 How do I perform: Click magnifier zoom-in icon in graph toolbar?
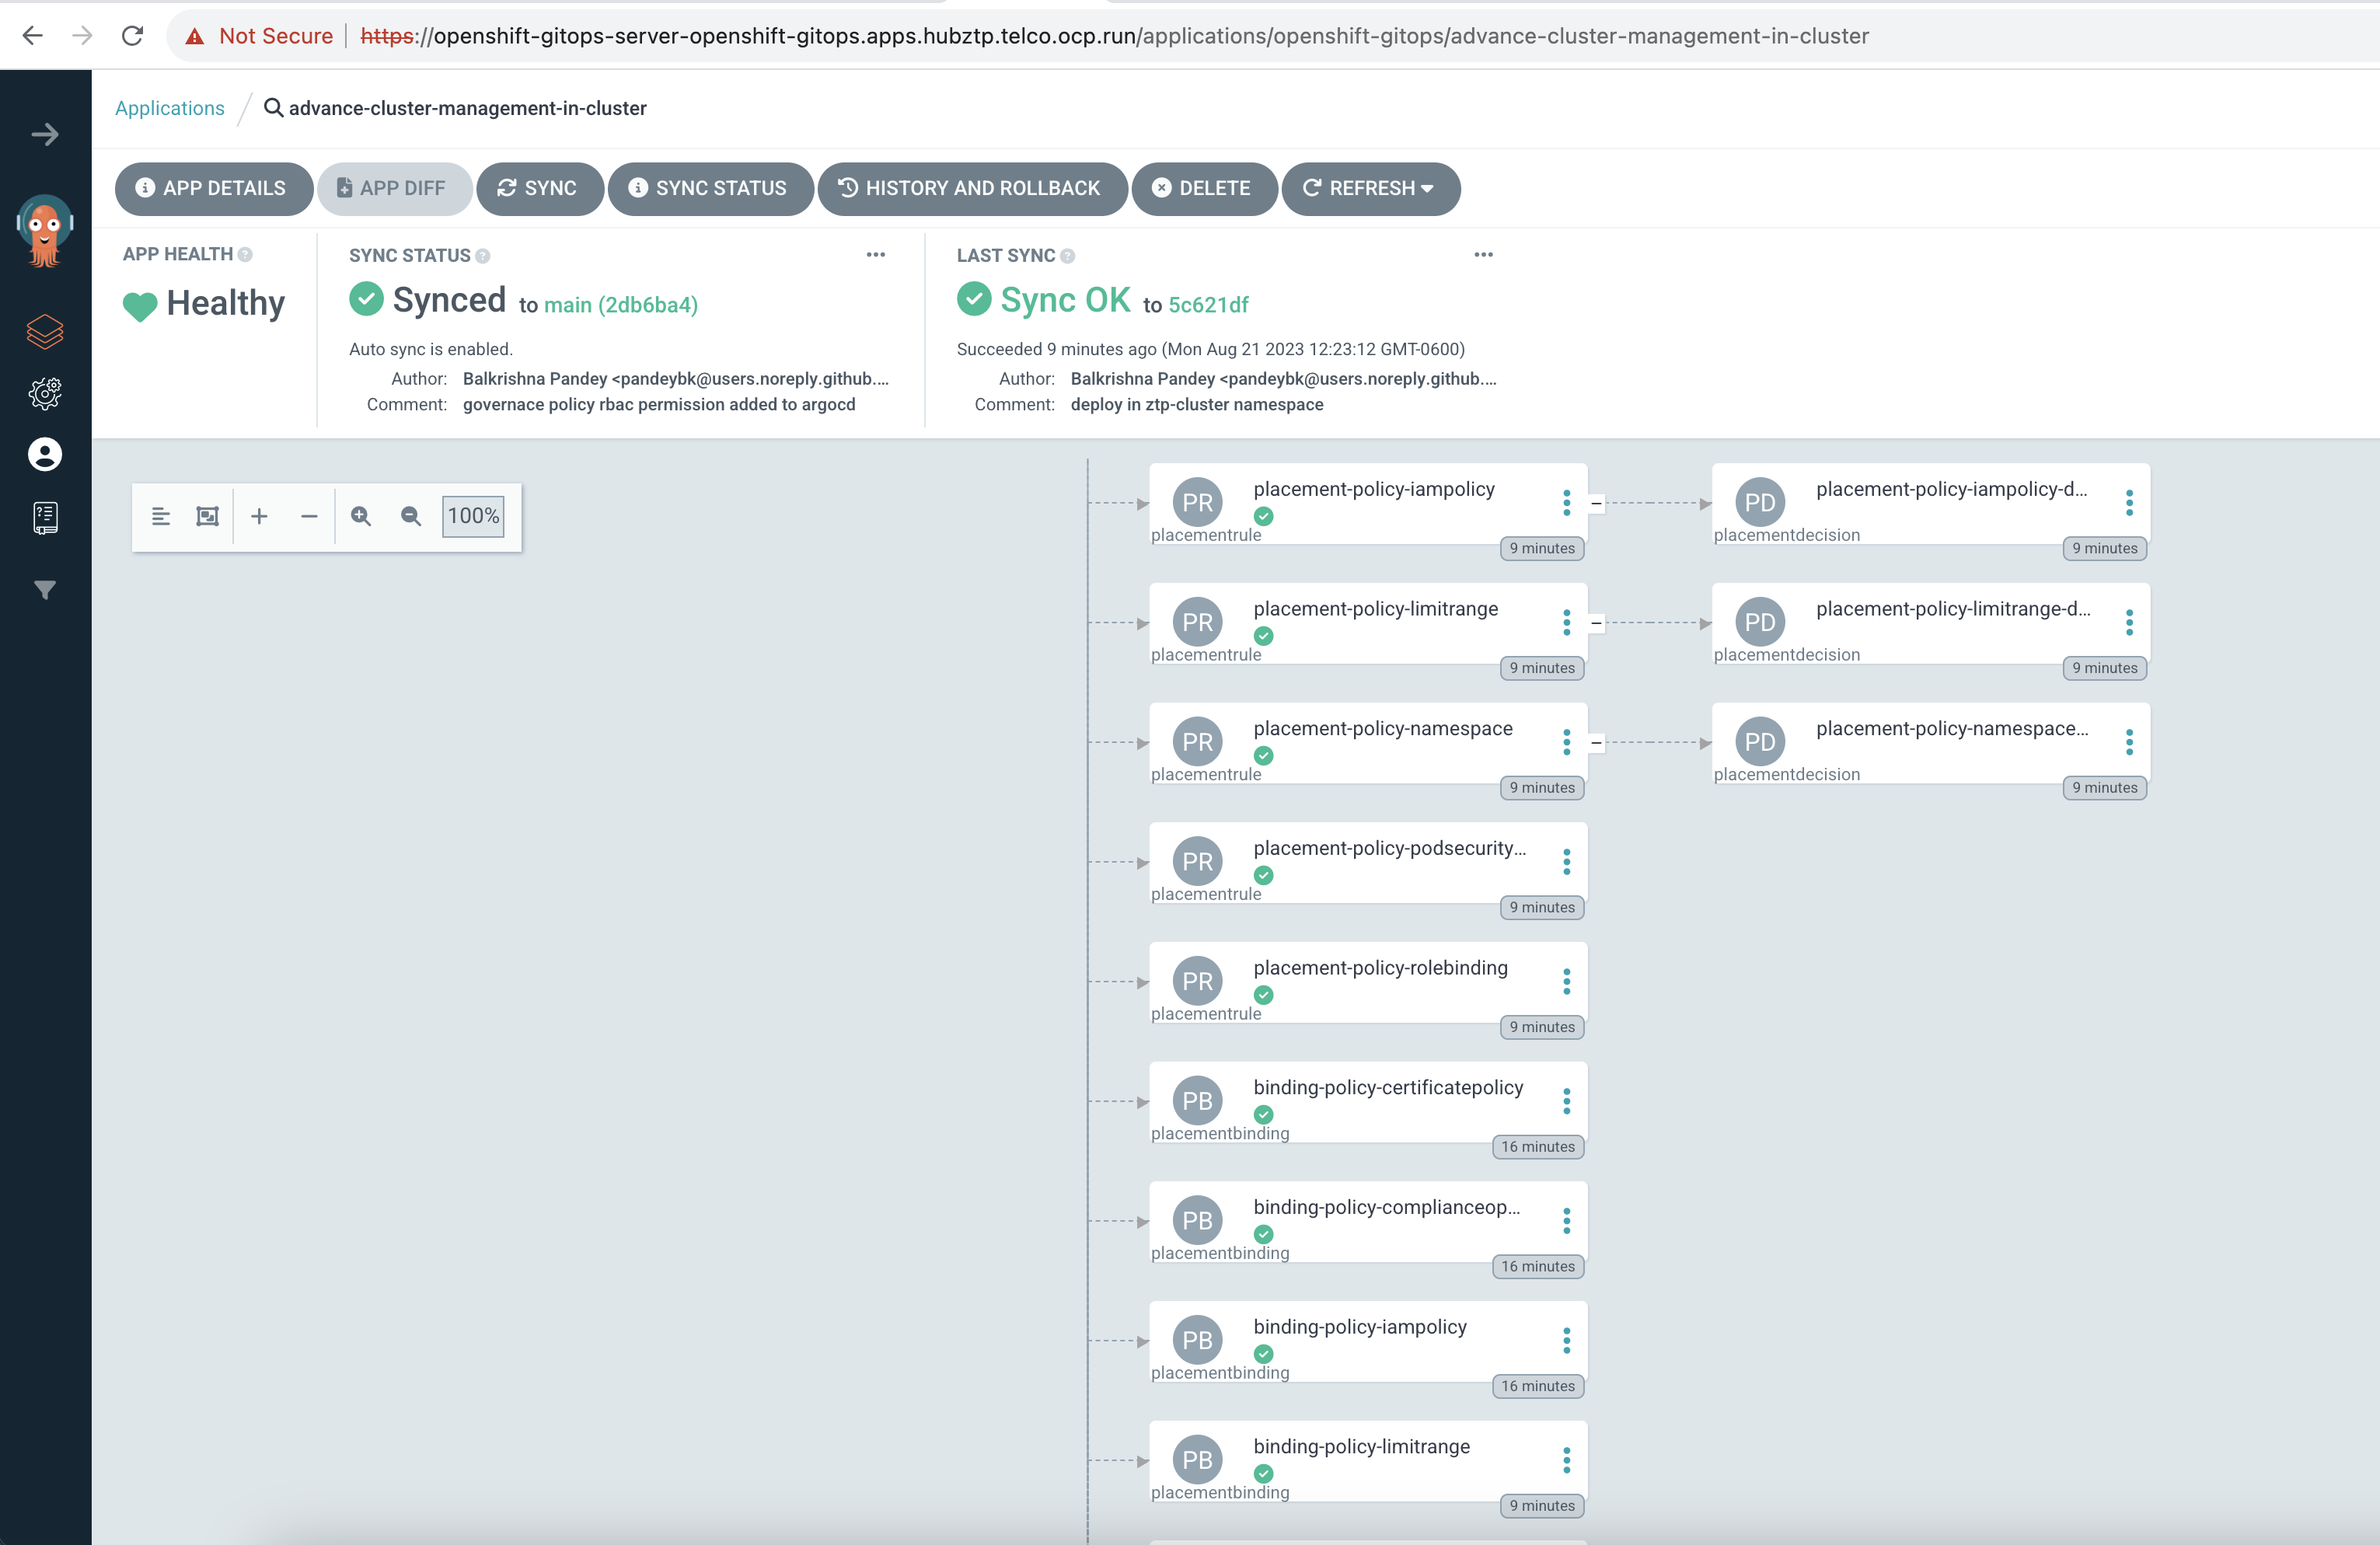click(x=361, y=516)
